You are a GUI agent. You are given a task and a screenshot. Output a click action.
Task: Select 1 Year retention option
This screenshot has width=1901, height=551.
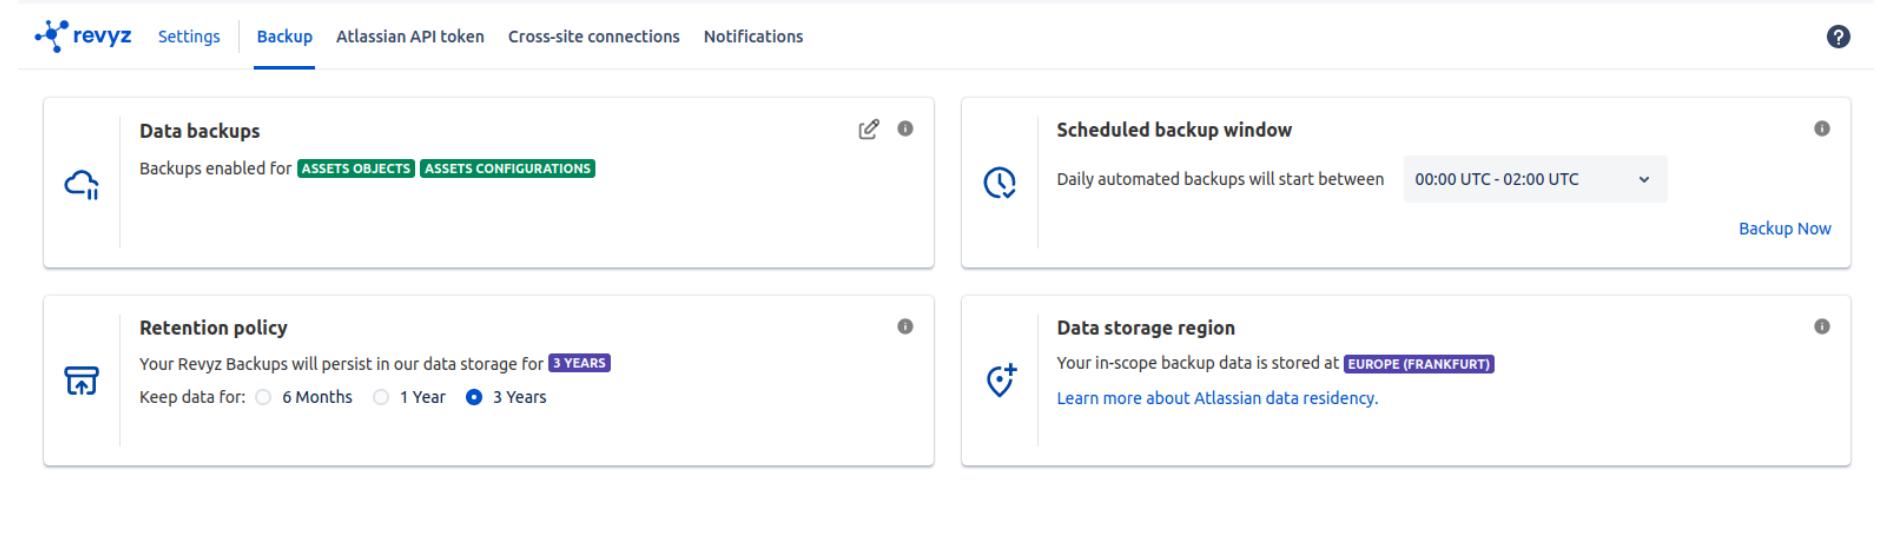click(381, 398)
